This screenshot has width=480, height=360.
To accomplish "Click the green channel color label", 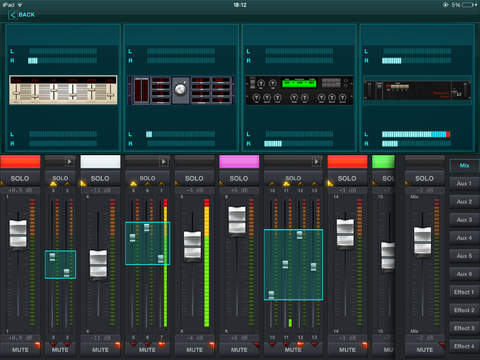I will click(x=383, y=162).
